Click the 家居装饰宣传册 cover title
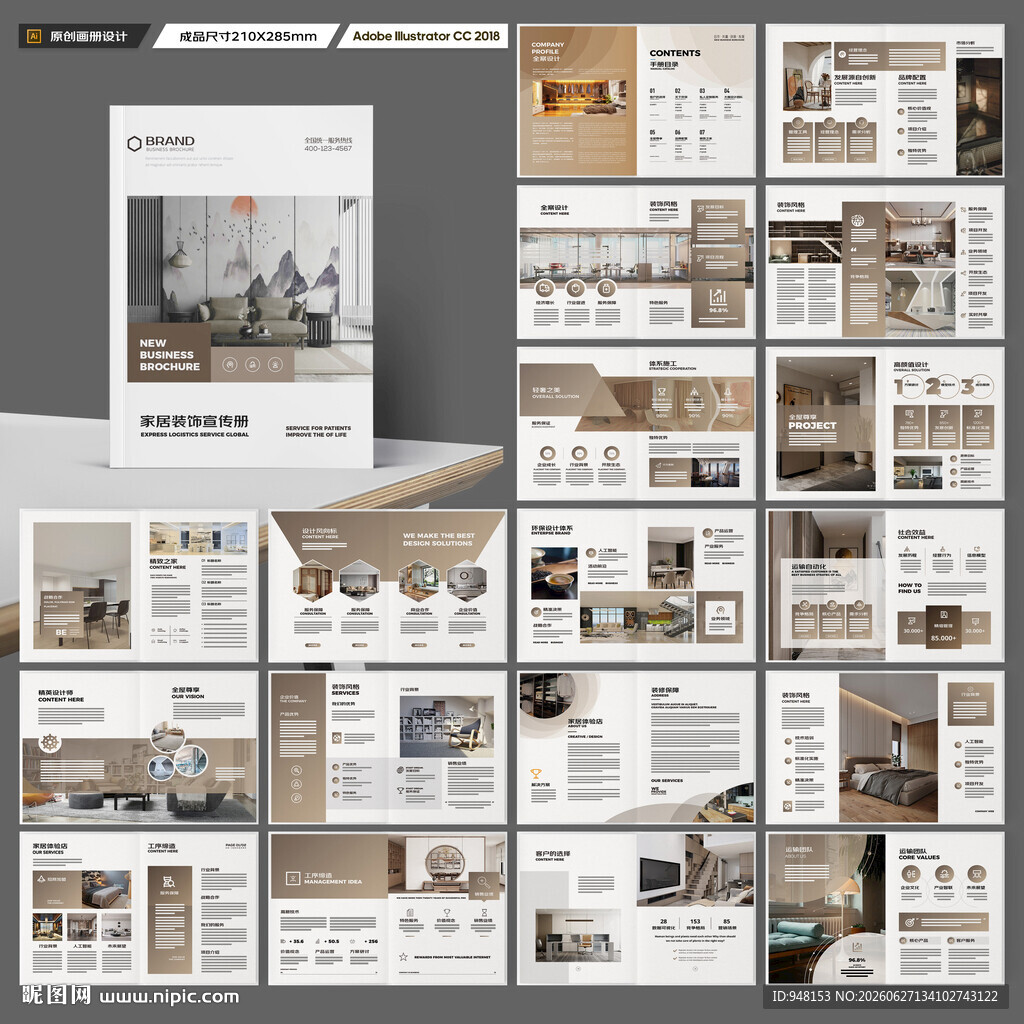The width and height of the screenshot is (1024, 1024). click(194, 421)
